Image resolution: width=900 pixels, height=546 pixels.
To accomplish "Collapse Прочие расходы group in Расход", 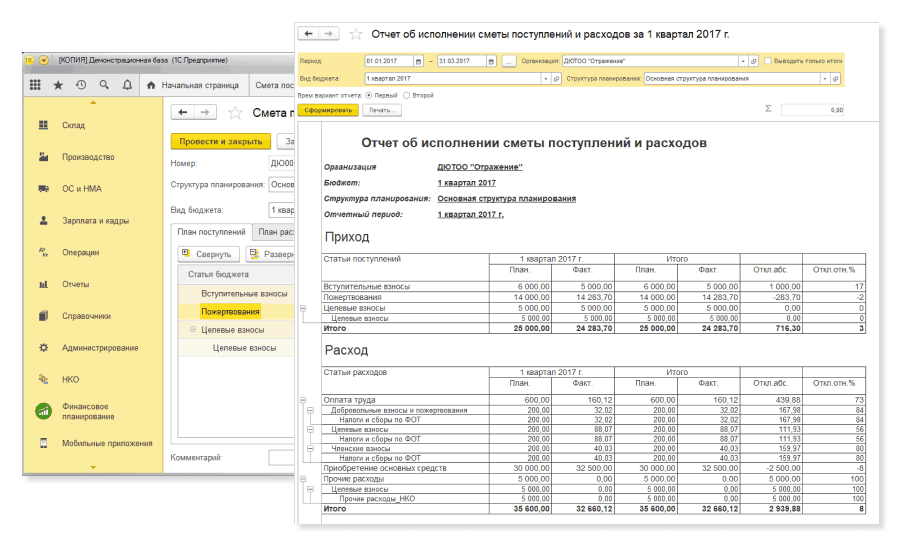I will tap(303, 479).
